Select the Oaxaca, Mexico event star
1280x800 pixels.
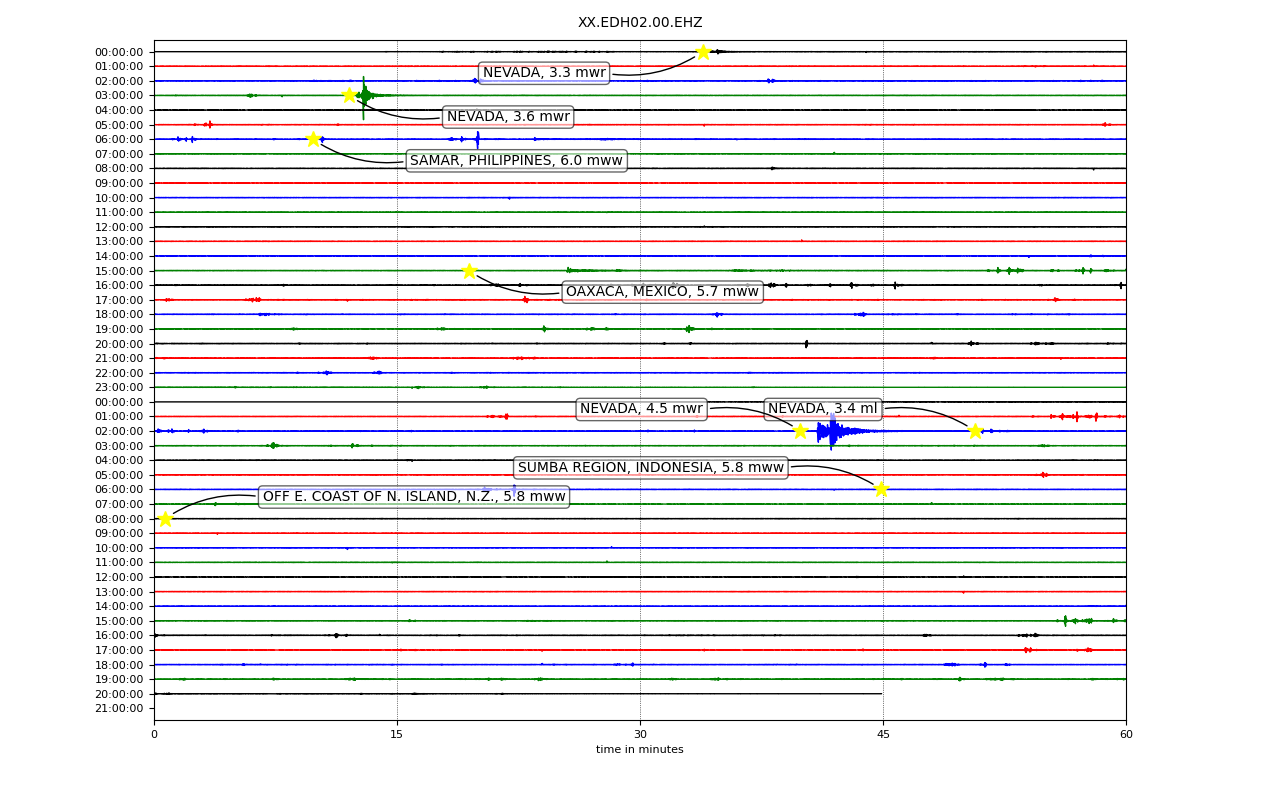pos(469,271)
